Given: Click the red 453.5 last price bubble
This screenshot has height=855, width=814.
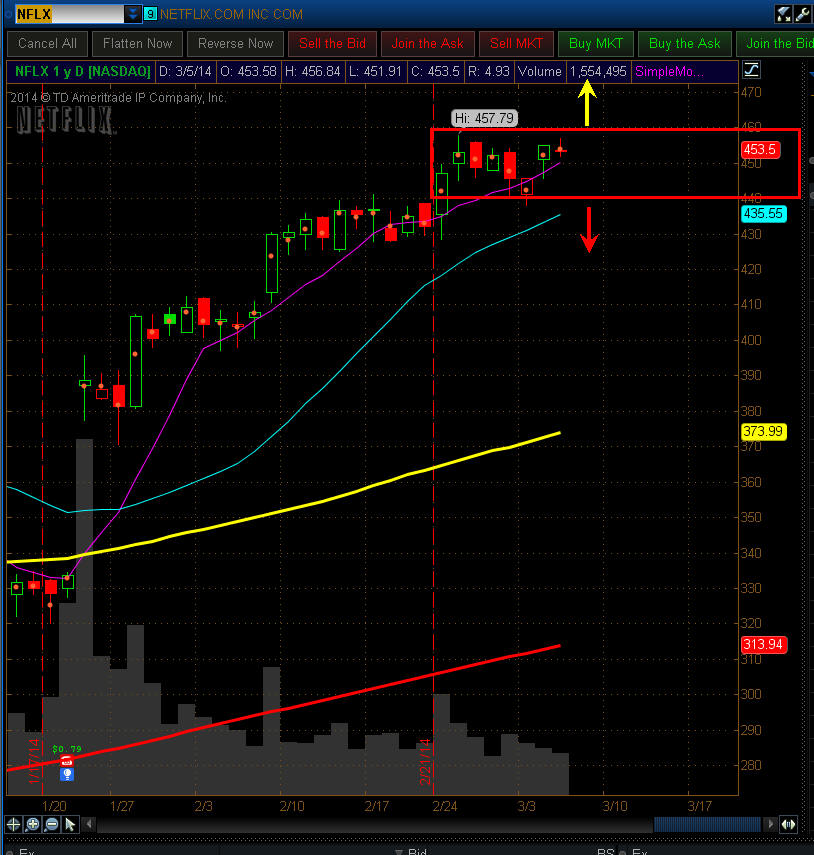Looking at the screenshot, I should (x=760, y=149).
